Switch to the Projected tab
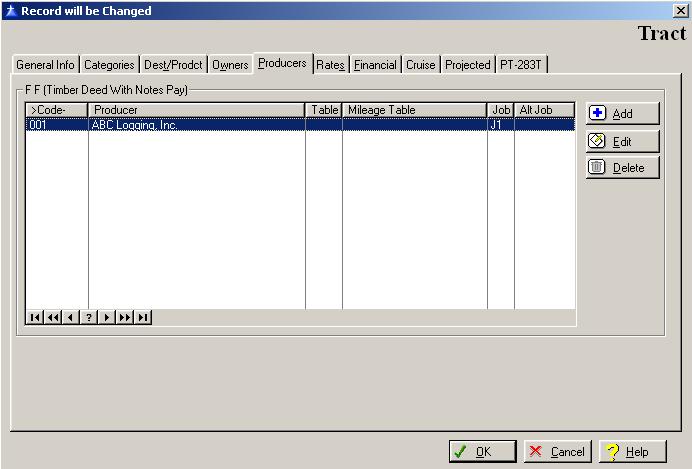Viewport: 692px width, 469px height. 467,65
